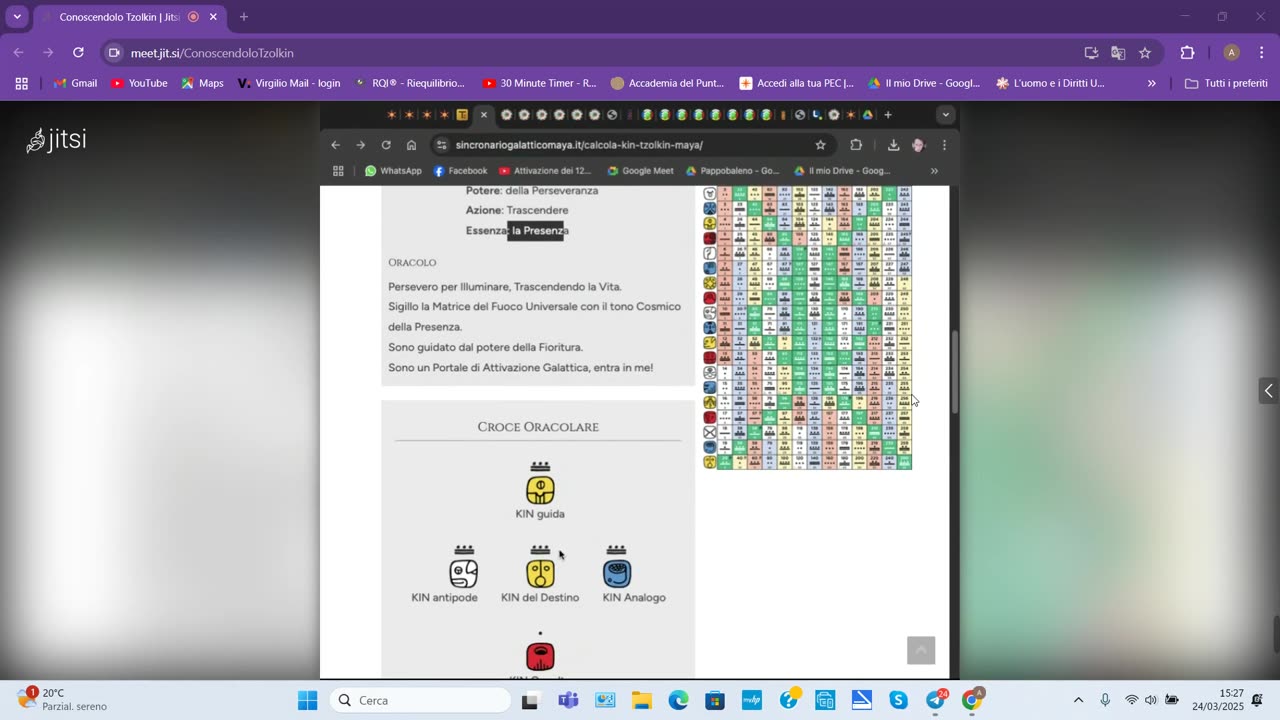
Task: Open the YouTube bookmark
Action: 139,83
